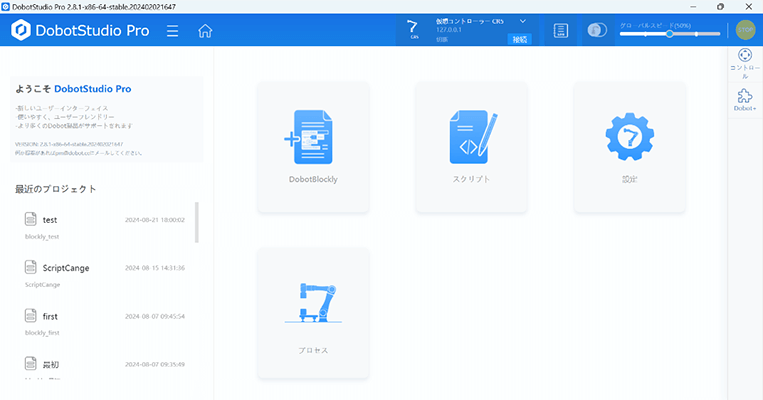Click the CR5 robot model icon
Image resolution: width=763 pixels, height=400 pixels.
[x=414, y=29]
